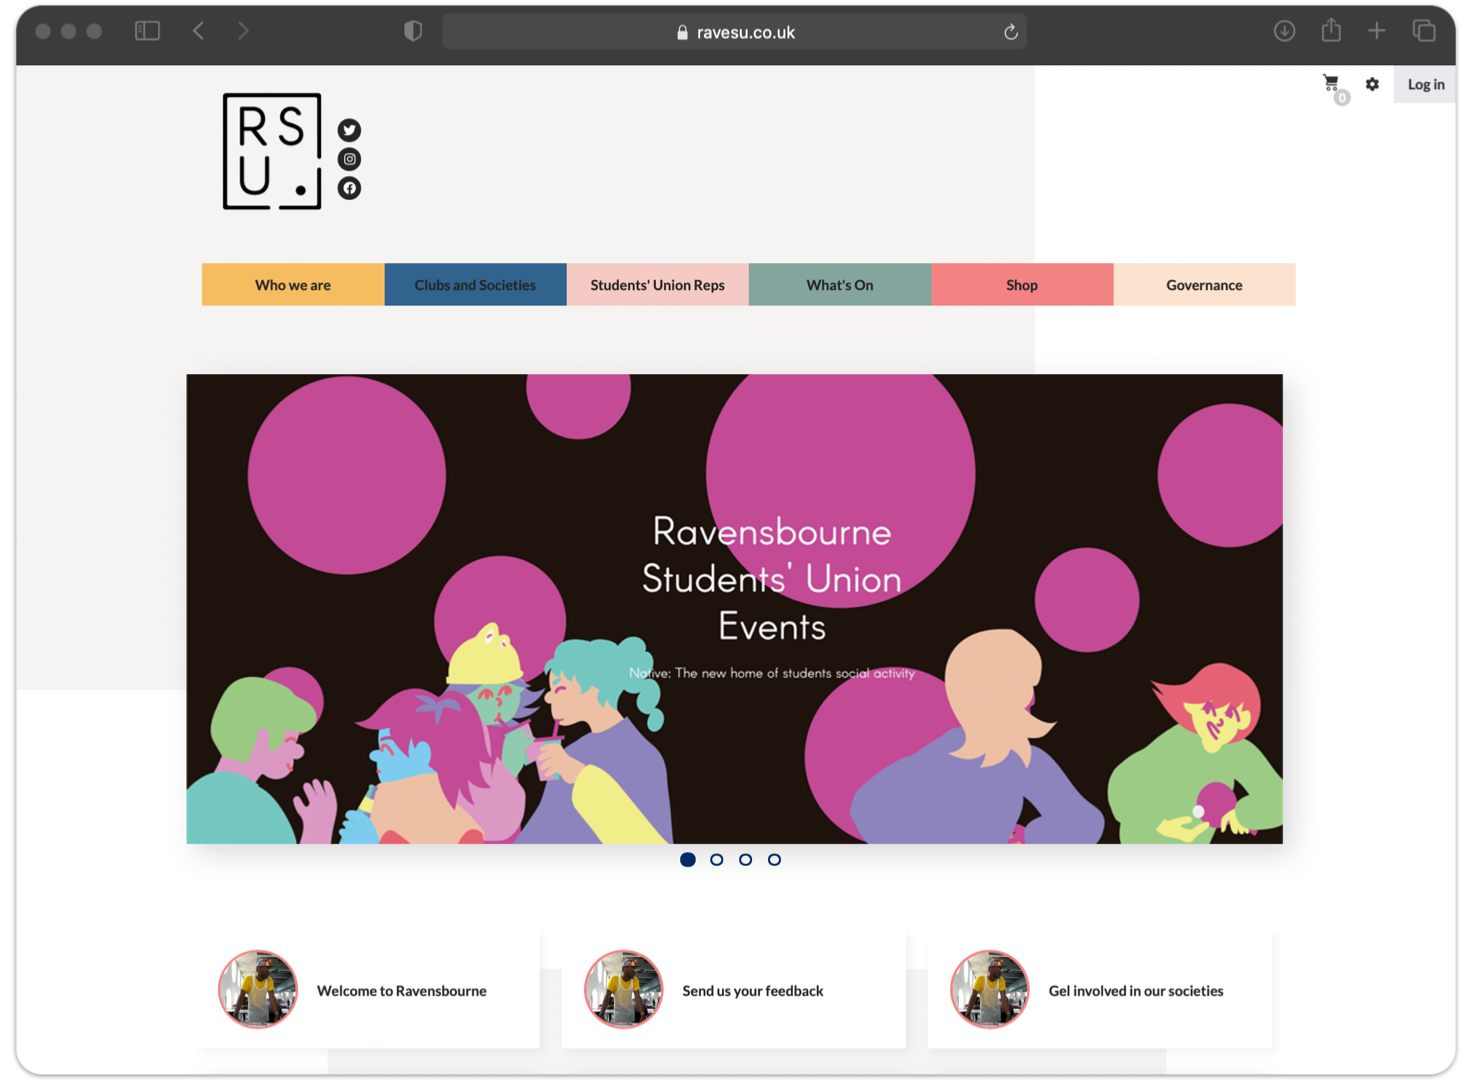The image size is (1474, 1080).
Task: Select the fourth carousel slide dot
Action: (x=774, y=860)
